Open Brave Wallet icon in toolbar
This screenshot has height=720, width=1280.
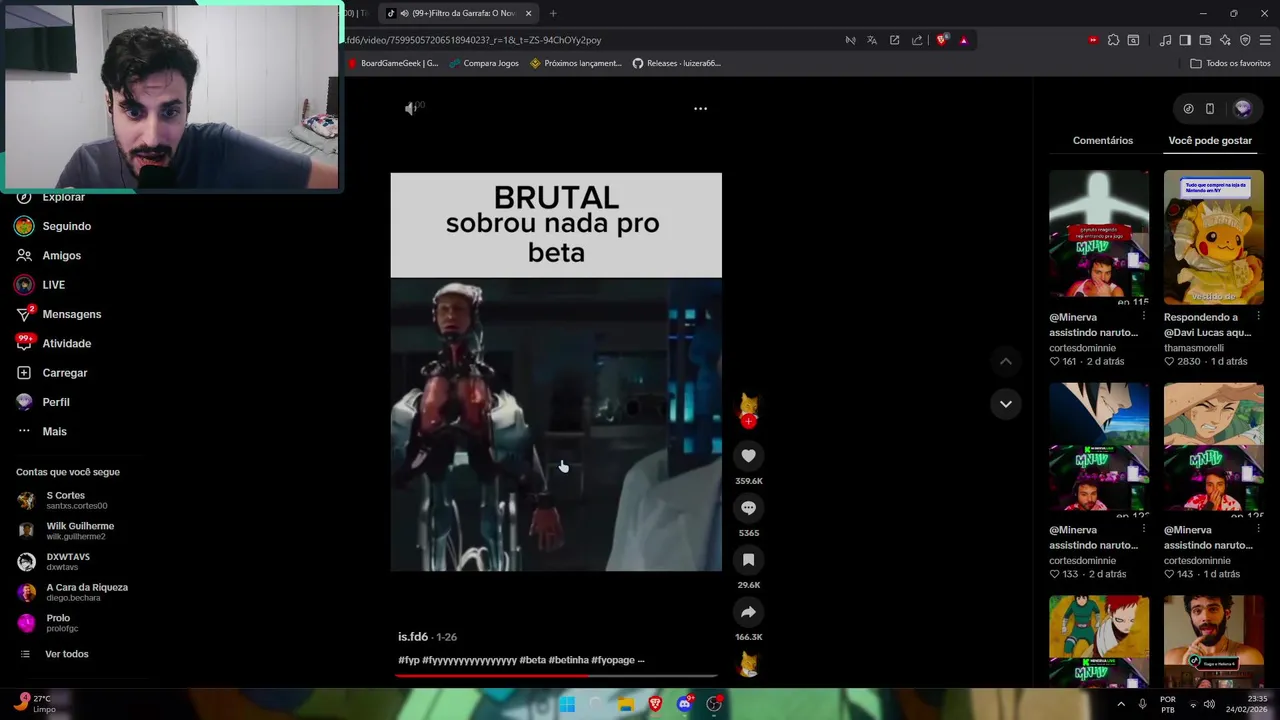pos(1205,40)
